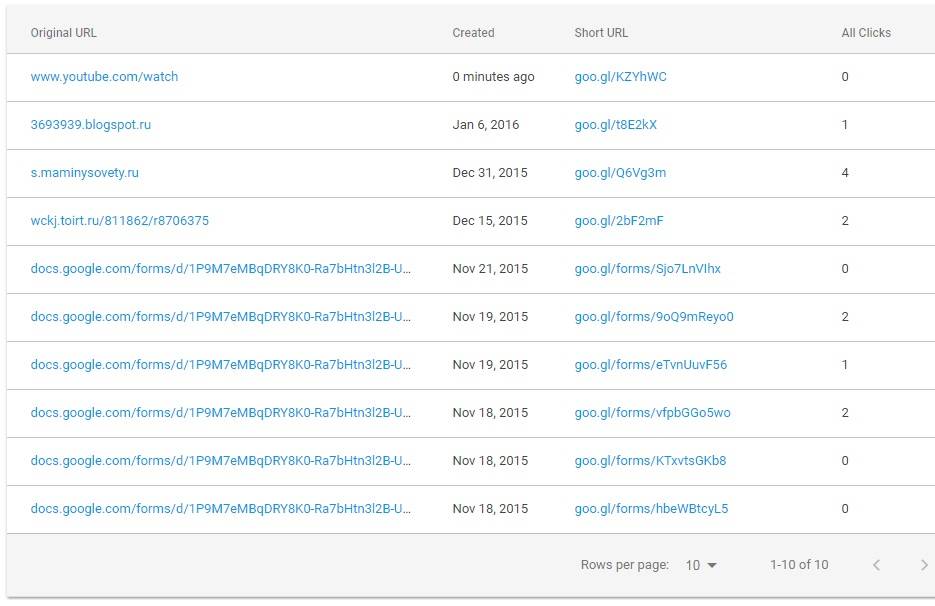
Task: Open short URL goo.gl/2bF2mF
Action: click(619, 221)
